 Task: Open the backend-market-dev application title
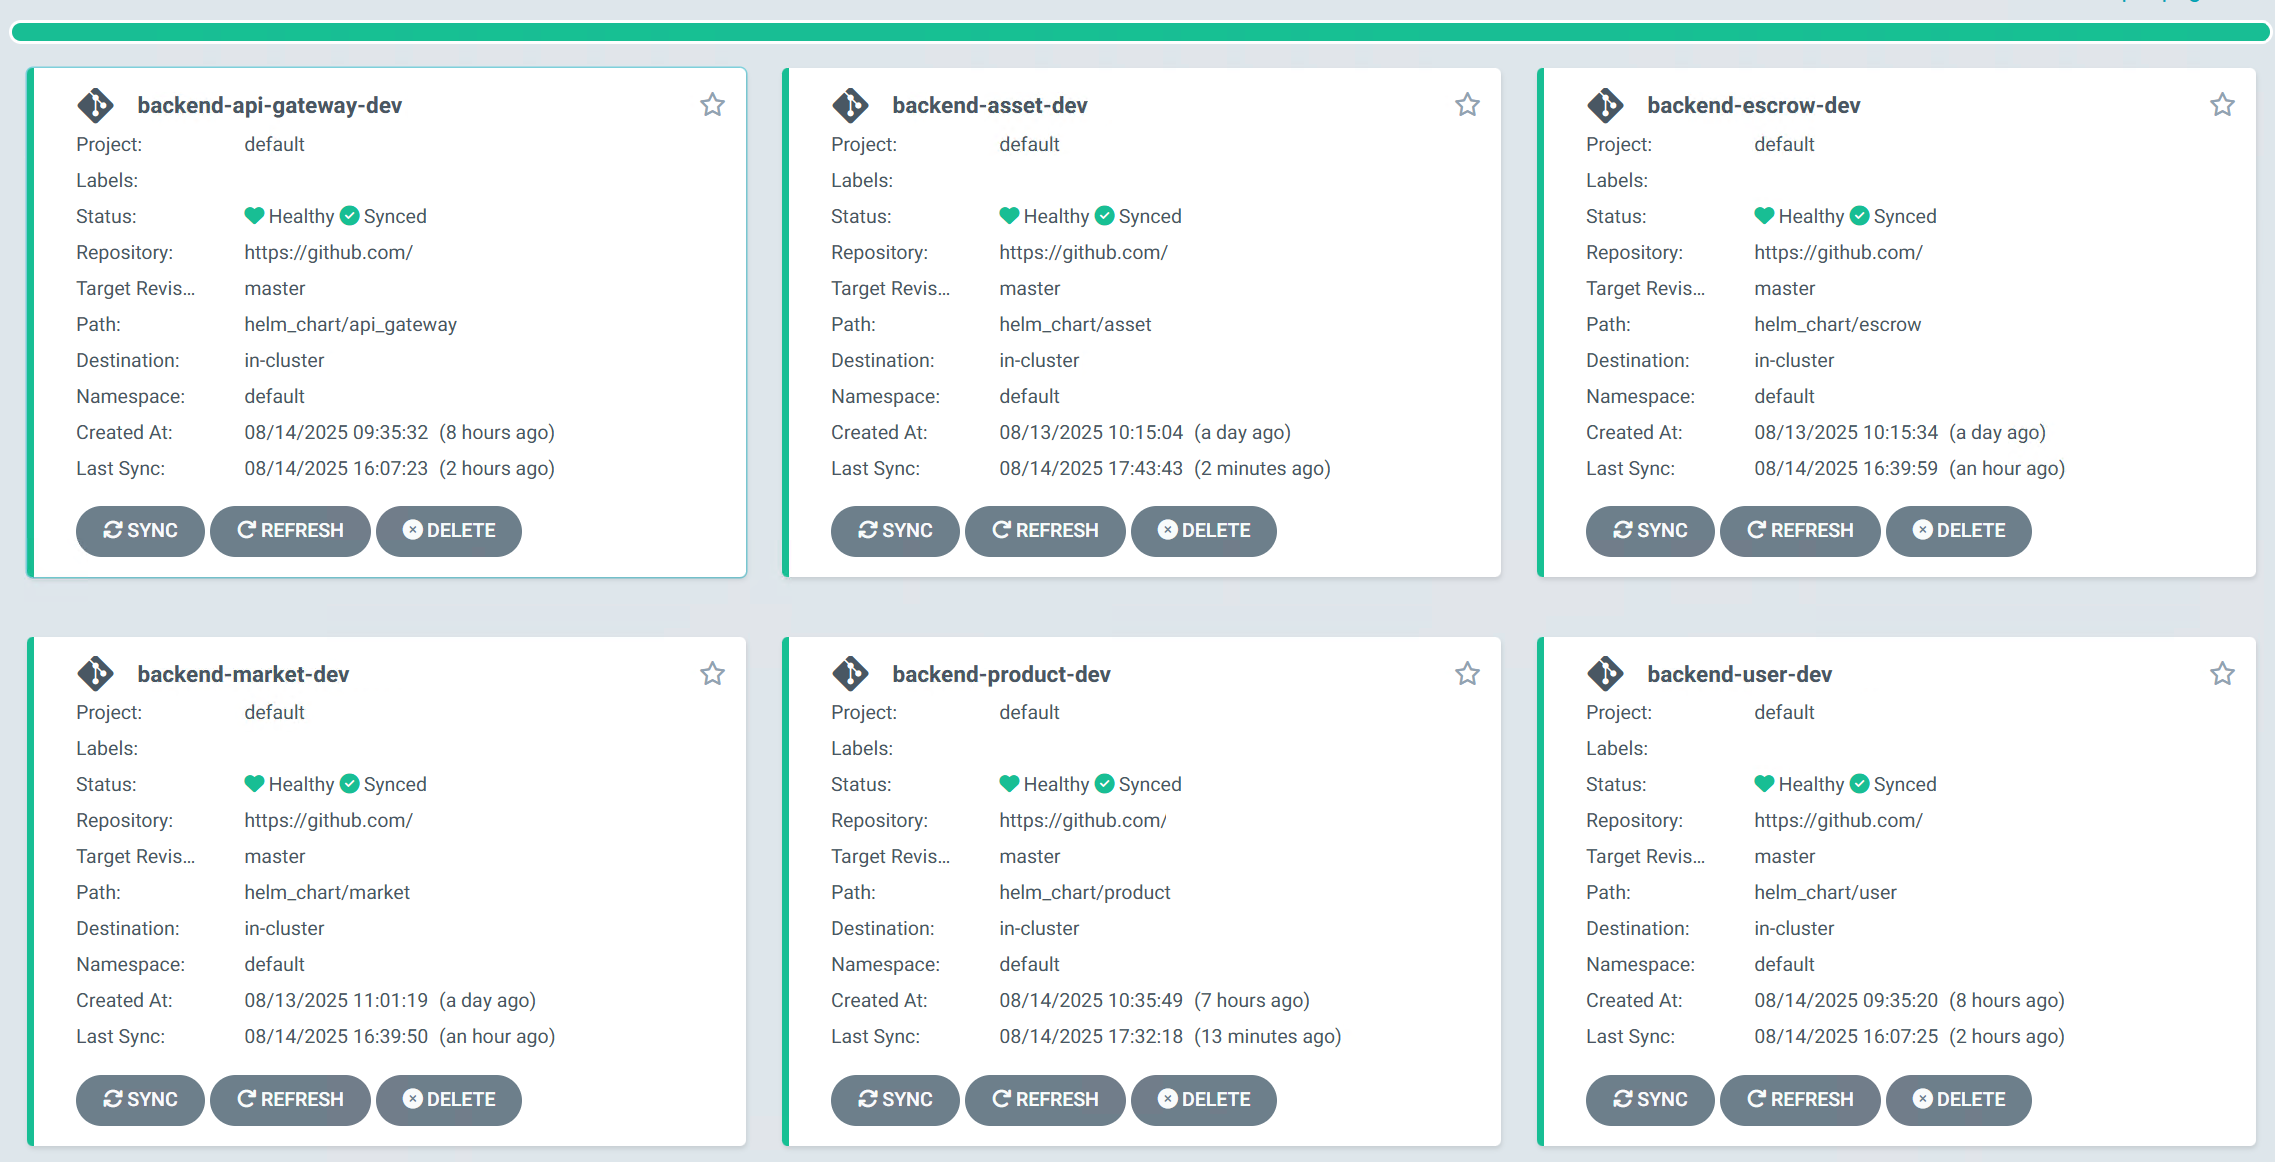point(243,674)
